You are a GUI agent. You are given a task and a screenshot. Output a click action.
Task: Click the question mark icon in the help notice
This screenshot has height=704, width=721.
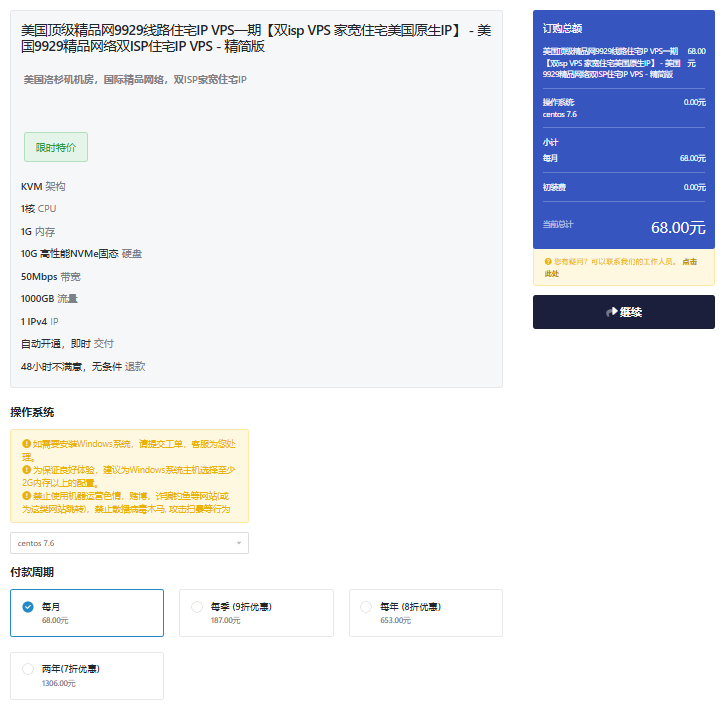click(548, 262)
